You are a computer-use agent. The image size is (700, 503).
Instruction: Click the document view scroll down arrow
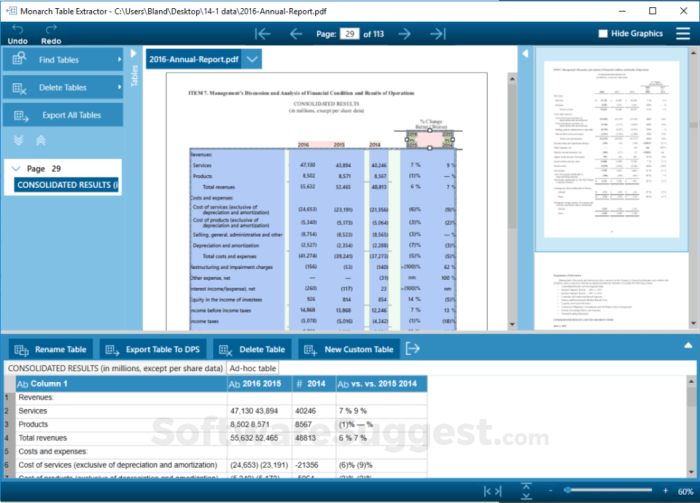[x=512, y=324]
